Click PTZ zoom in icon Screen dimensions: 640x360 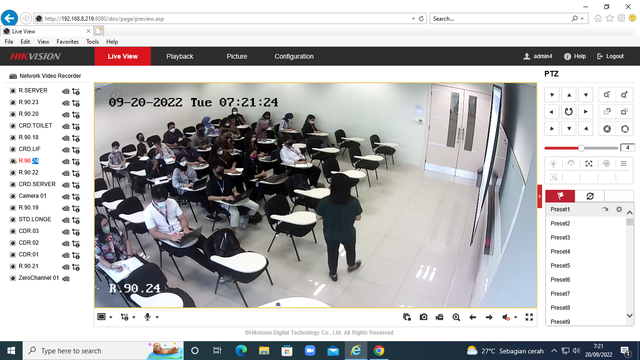click(624, 95)
